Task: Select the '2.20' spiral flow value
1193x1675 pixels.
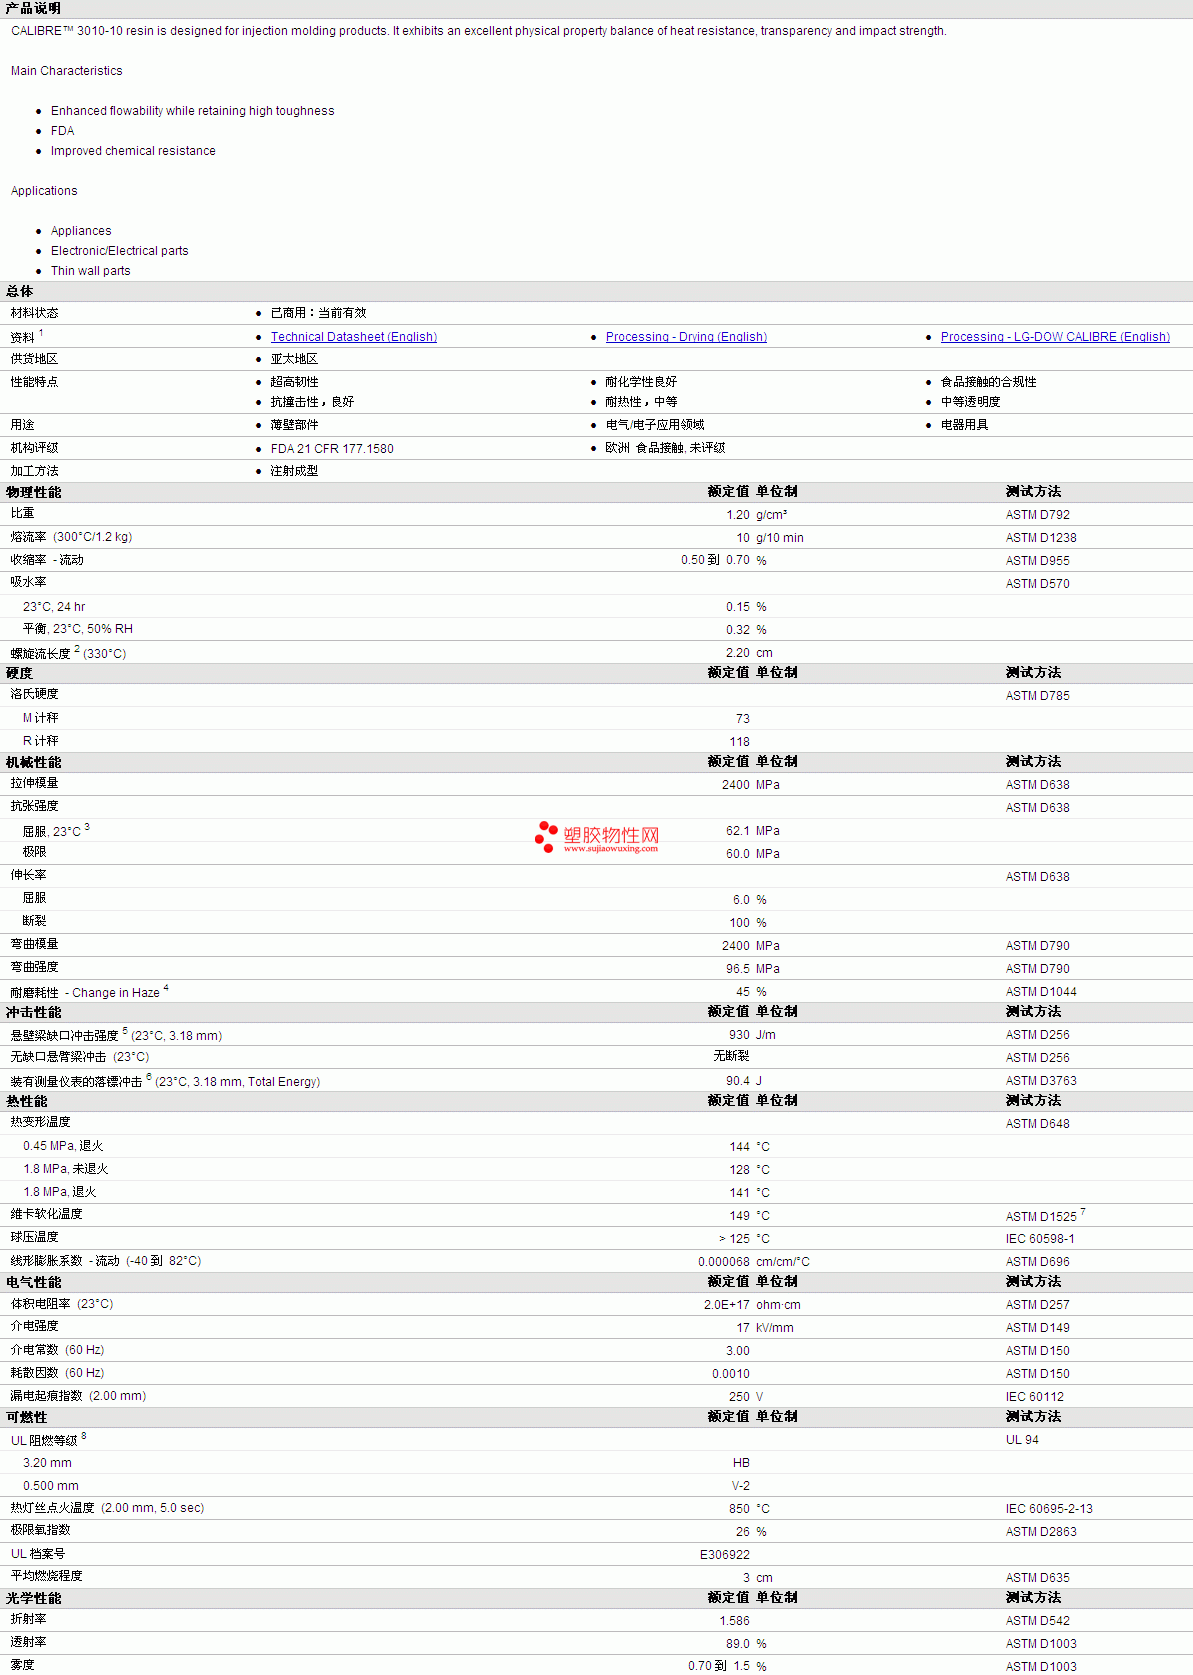Action: 738,653
